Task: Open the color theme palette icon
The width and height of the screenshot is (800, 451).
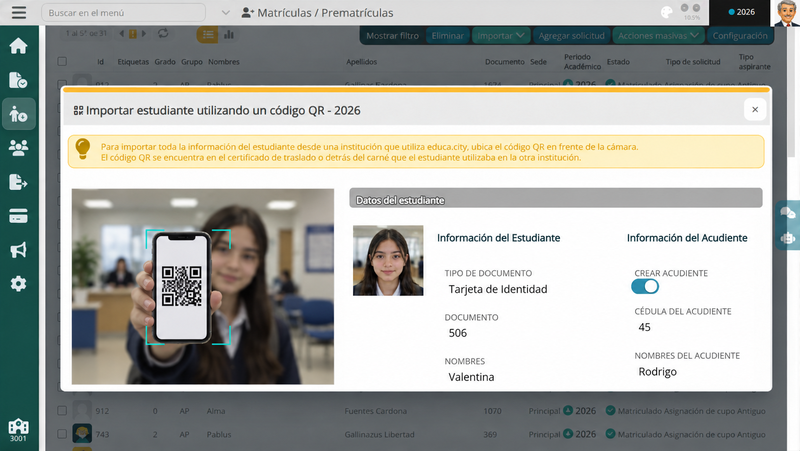Action: (x=666, y=12)
